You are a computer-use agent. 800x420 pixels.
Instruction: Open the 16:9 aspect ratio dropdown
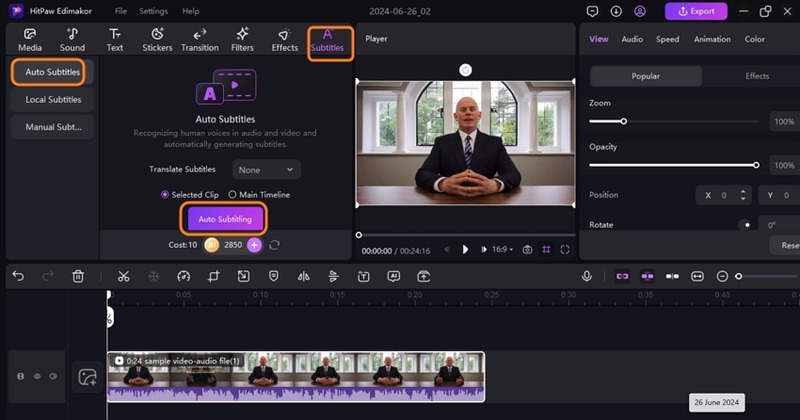tap(502, 250)
